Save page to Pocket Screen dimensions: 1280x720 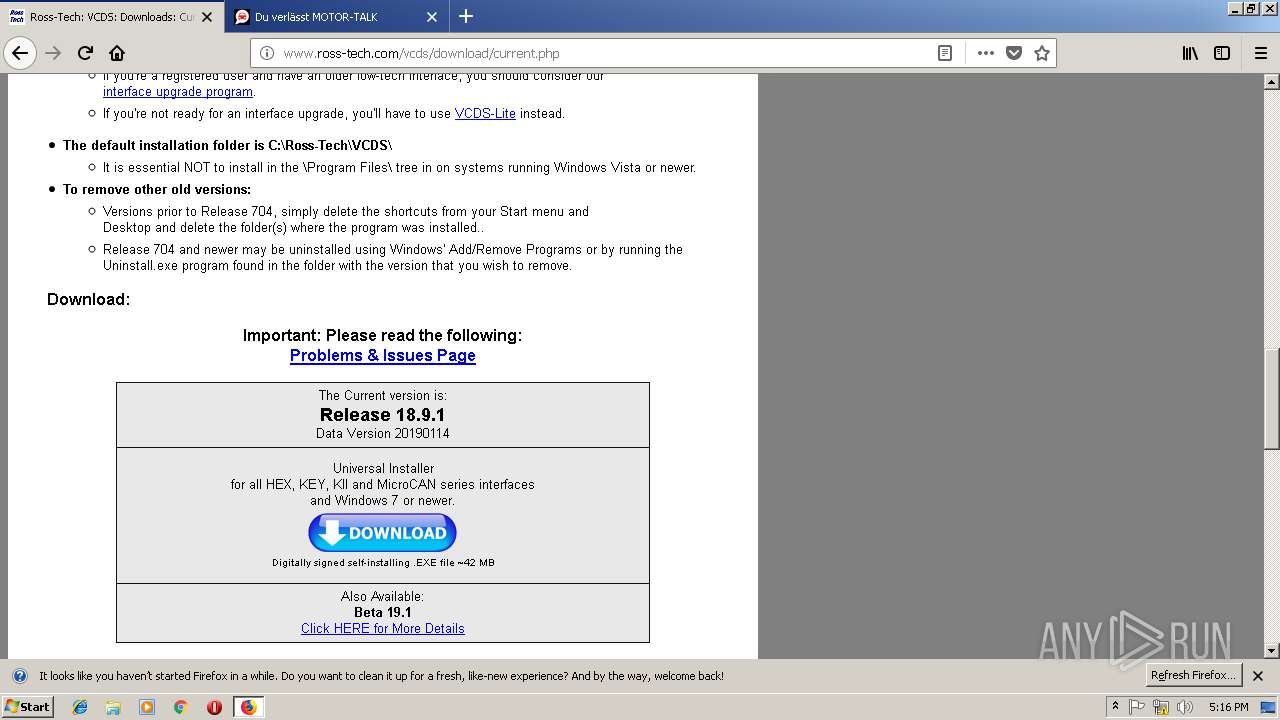pos(1014,53)
